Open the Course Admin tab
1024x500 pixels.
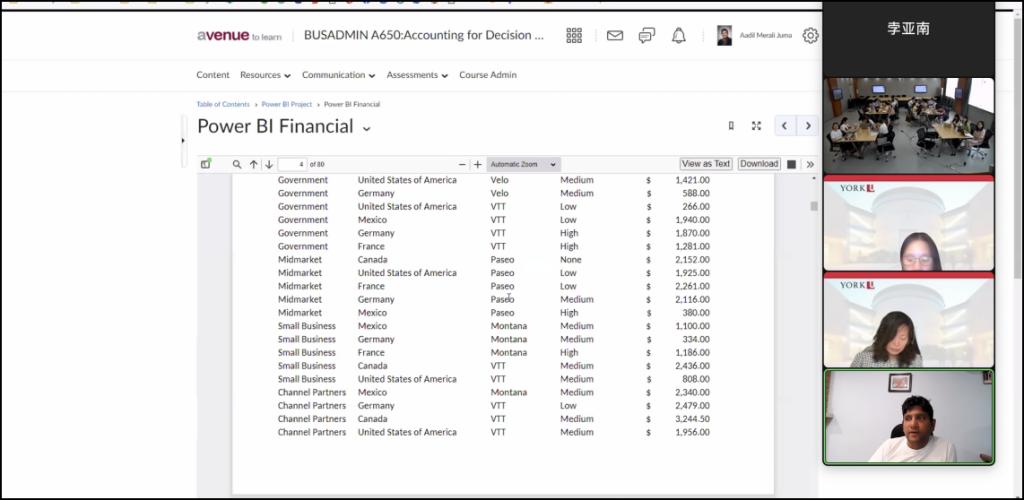(x=488, y=75)
